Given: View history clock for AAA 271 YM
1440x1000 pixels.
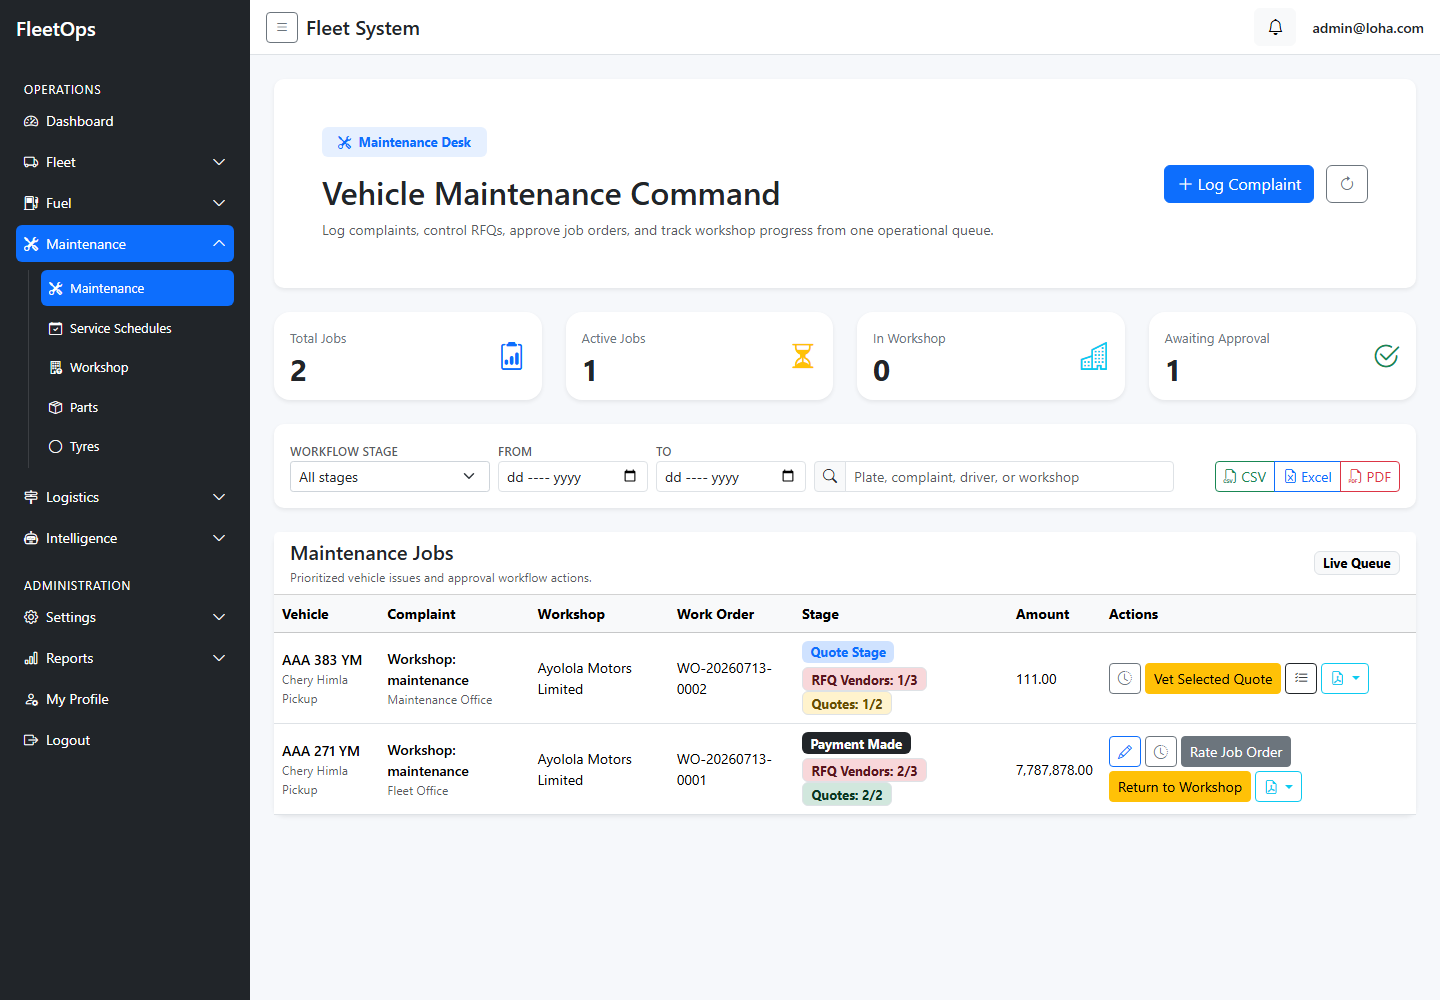Looking at the screenshot, I should click(x=1160, y=752).
